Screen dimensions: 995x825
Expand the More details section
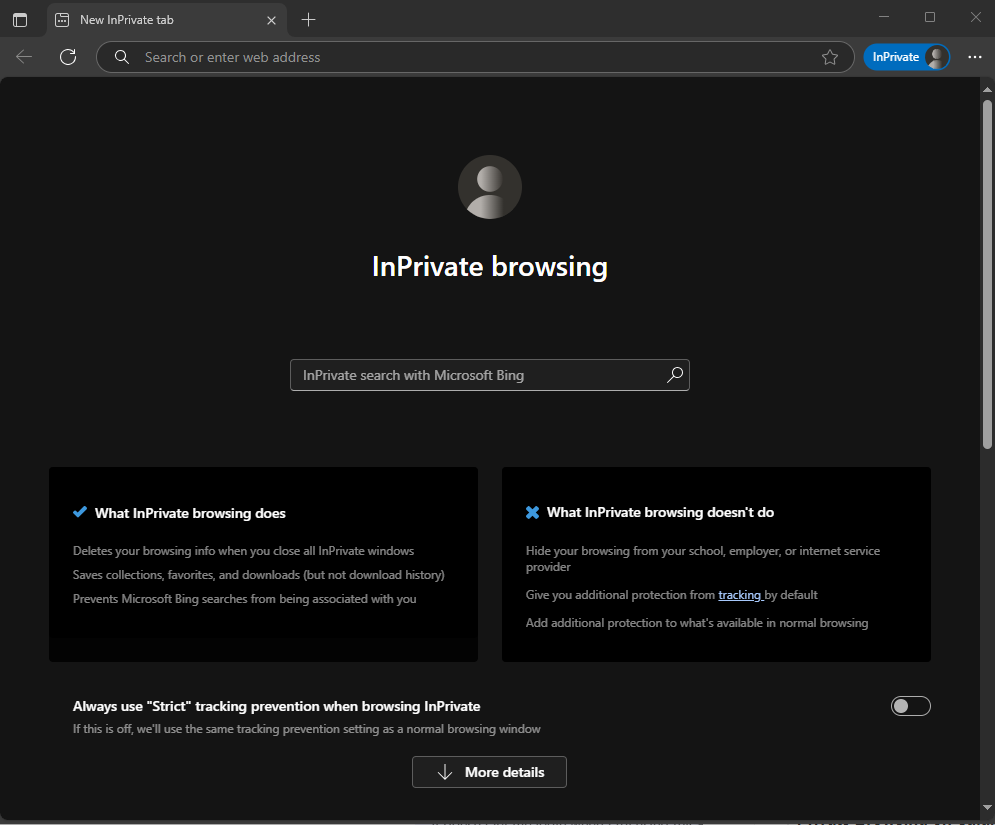pyautogui.click(x=489, y=772)
